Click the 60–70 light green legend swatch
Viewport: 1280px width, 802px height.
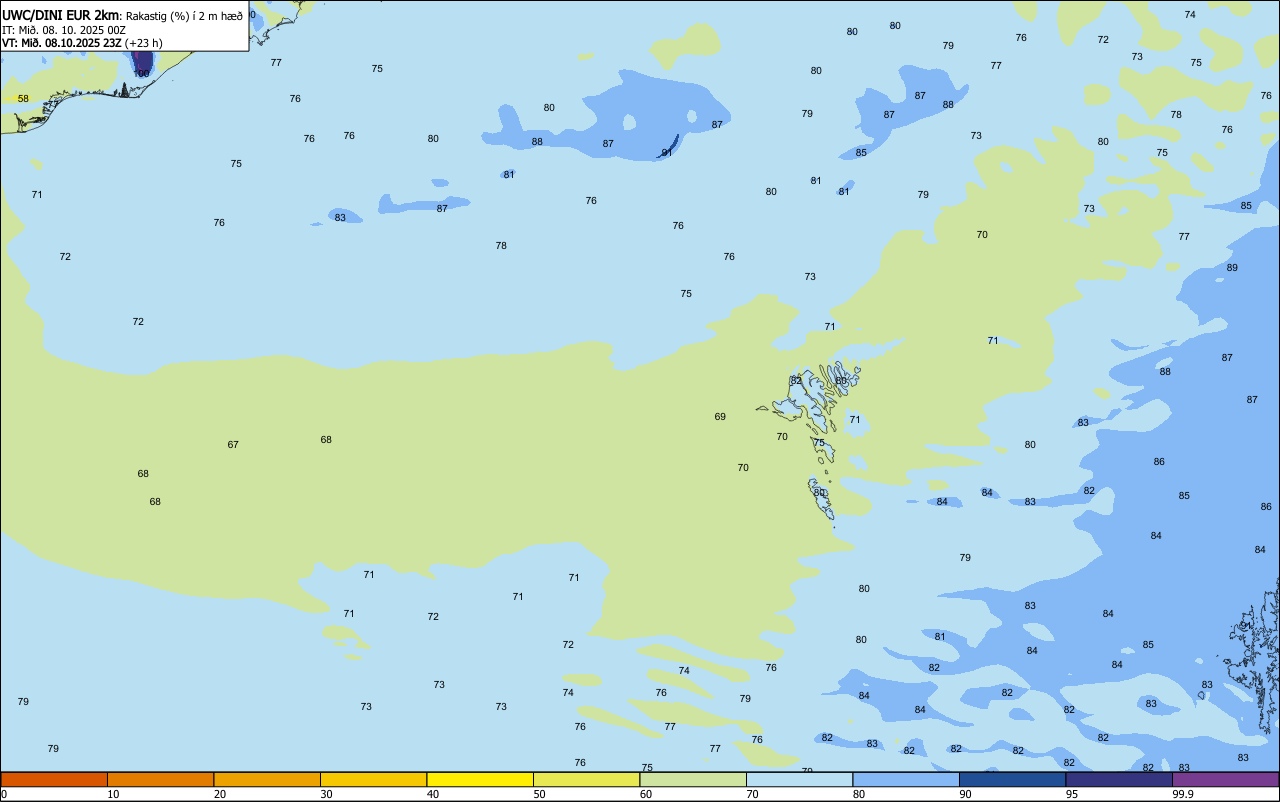[693, 779]
